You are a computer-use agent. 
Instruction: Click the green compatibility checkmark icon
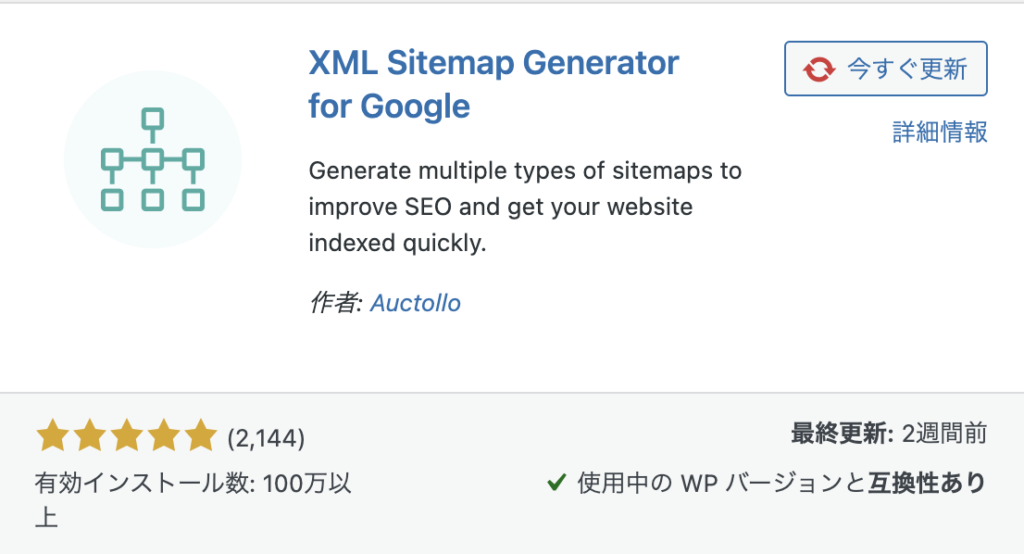pos(556,483)
